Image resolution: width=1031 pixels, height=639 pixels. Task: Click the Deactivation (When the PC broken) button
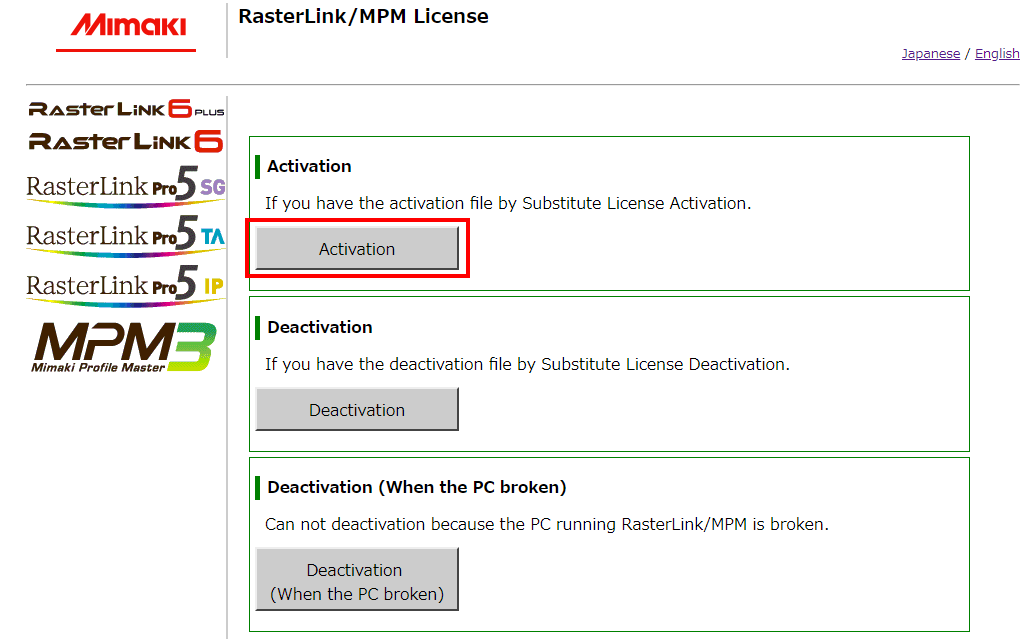(356, 579)
